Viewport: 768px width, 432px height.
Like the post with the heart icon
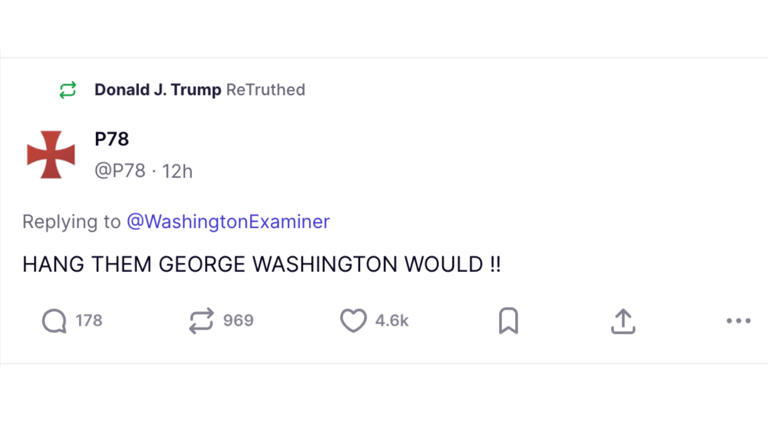[353, 321]
